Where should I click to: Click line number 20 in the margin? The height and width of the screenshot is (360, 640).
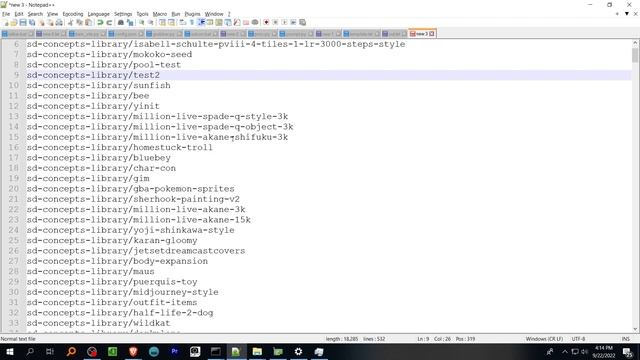tap(14, 189)
